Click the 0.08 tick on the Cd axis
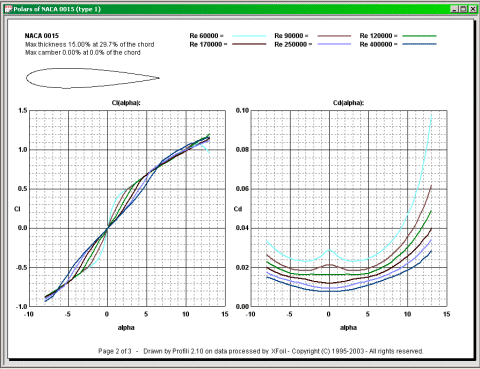This screenshot has width=480, height=369. tap(242, 150)
